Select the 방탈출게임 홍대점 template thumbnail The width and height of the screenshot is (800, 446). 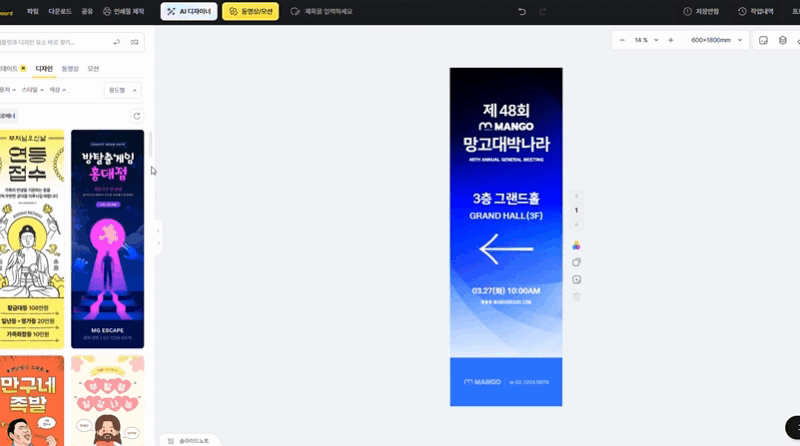click(x=108, y=239)
